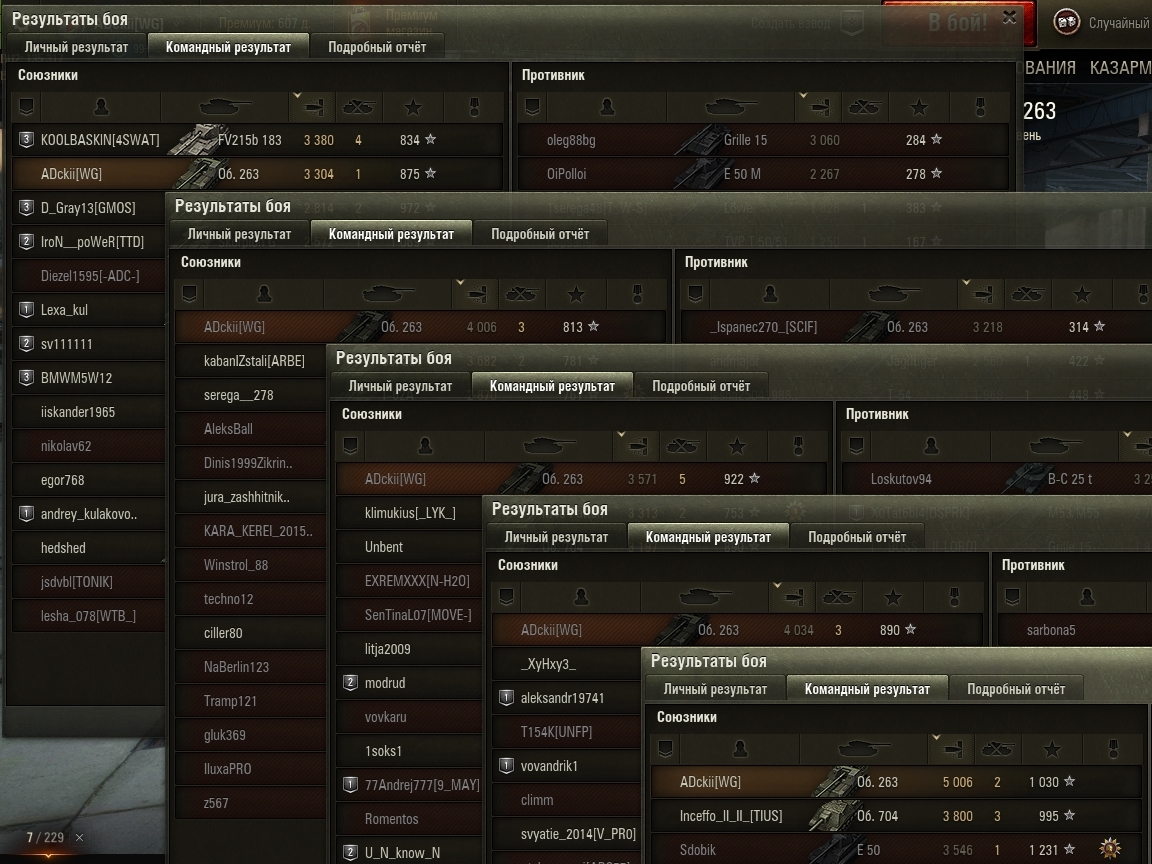Image resolution: width=1152 pixels, height=864 pixels.
Task: Open the Случайный battle type selector
Action: click(1101, 23)
